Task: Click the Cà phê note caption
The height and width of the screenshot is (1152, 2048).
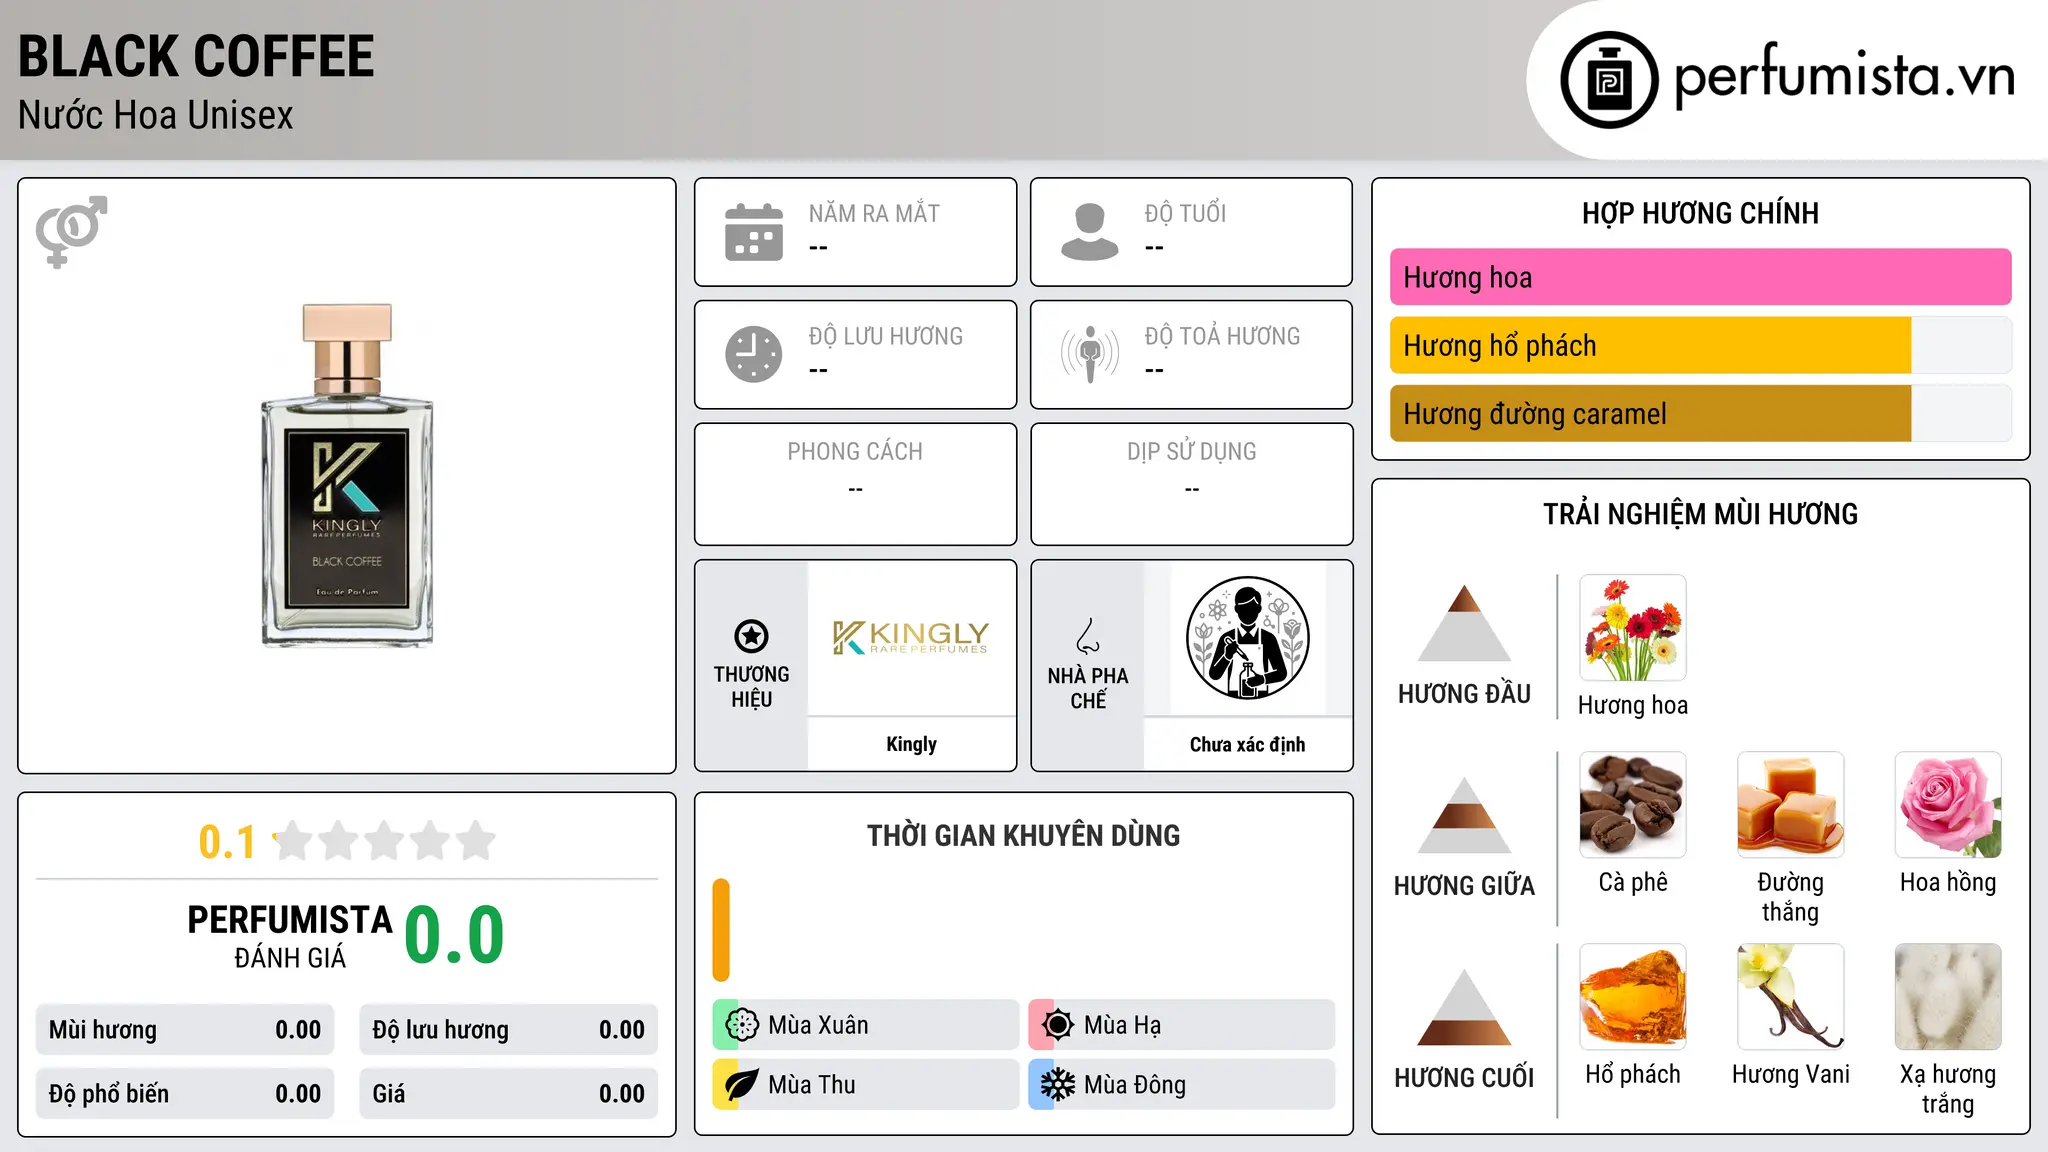Action: click(x=1633, y=882)
